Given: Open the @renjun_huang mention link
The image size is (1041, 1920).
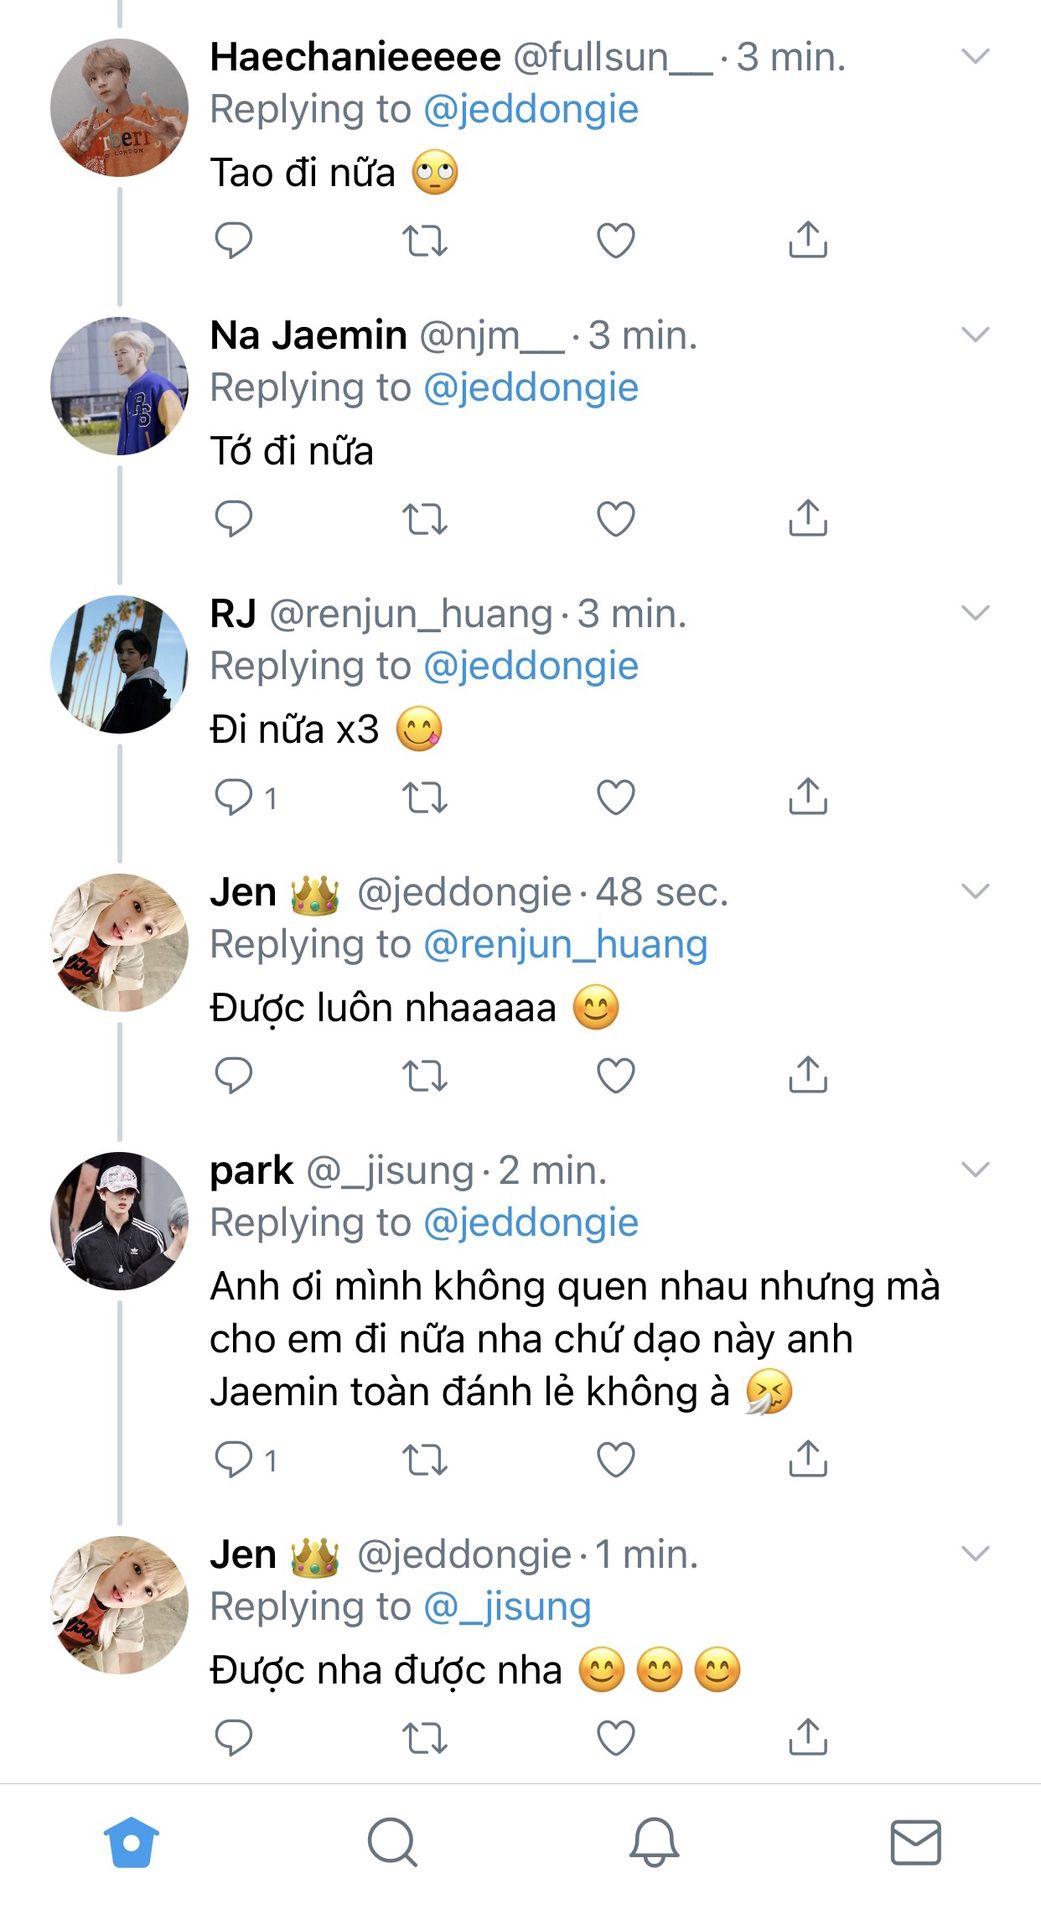Looking at the screenshot, I should click(x=565, y=944).
